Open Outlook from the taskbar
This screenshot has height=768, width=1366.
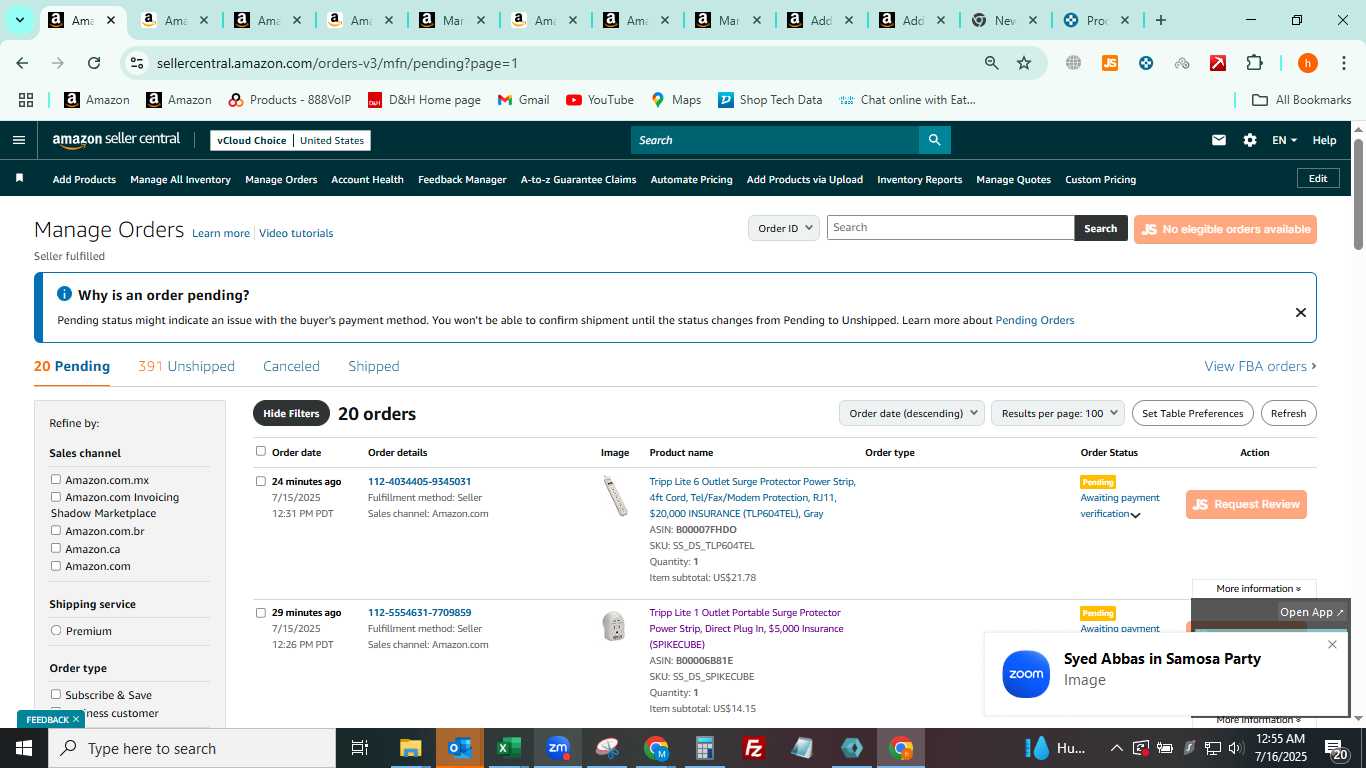point(460,748)
